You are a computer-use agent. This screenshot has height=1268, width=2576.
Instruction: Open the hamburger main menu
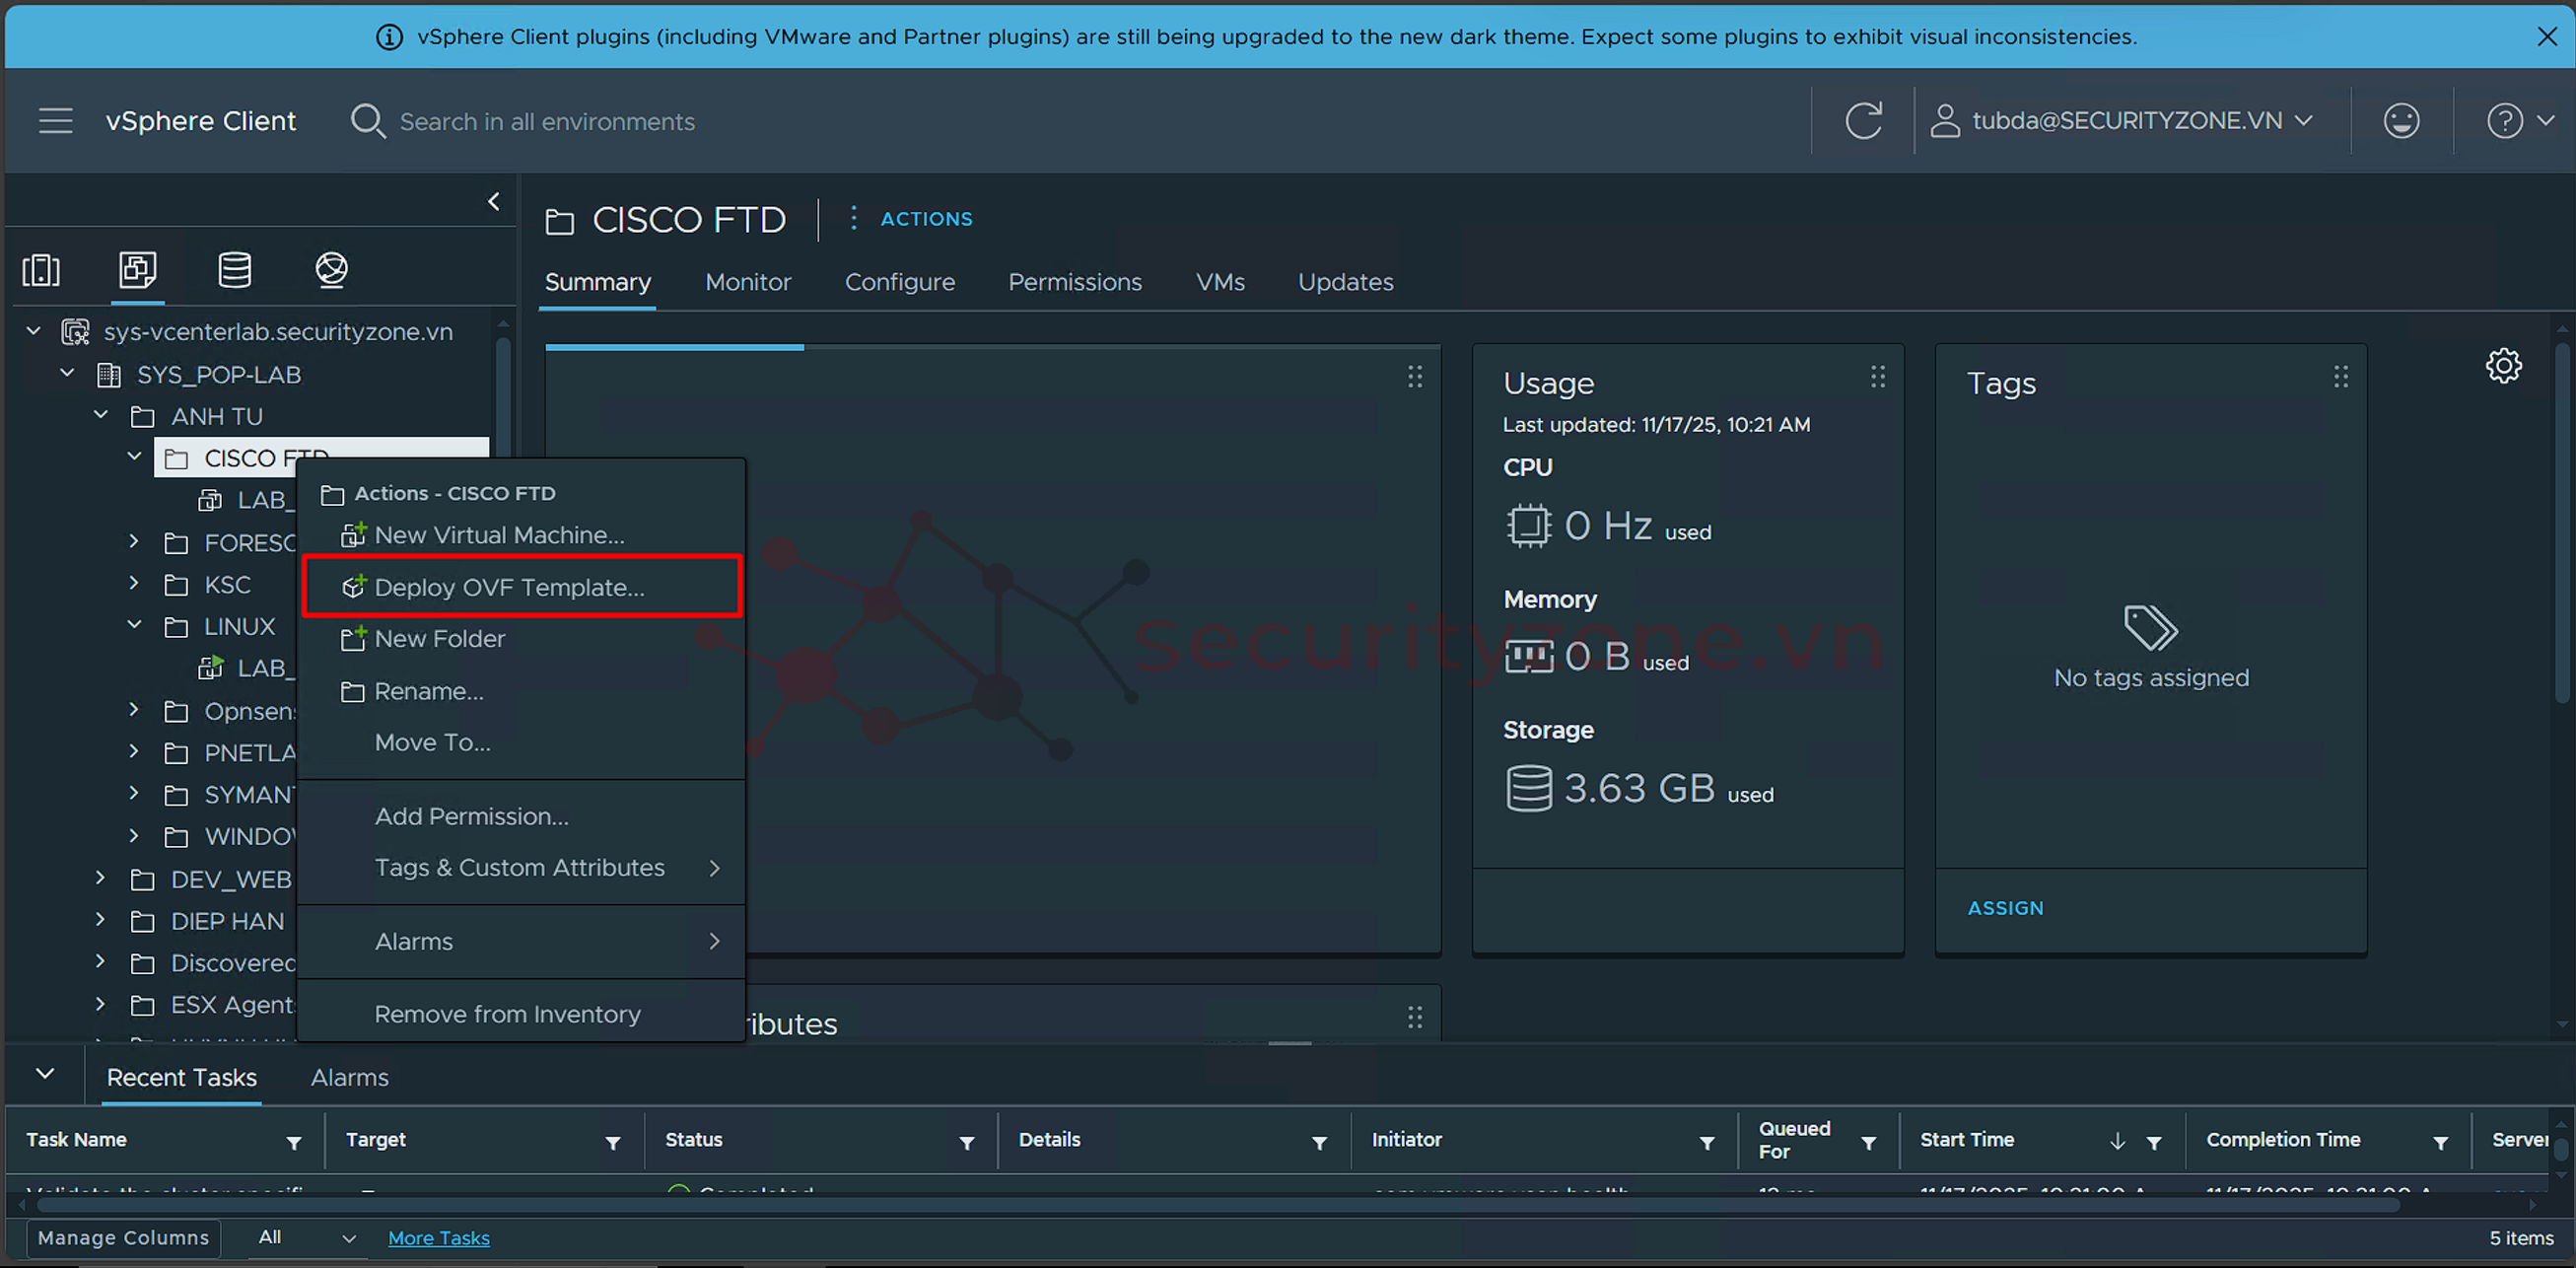tap(56, 121)
